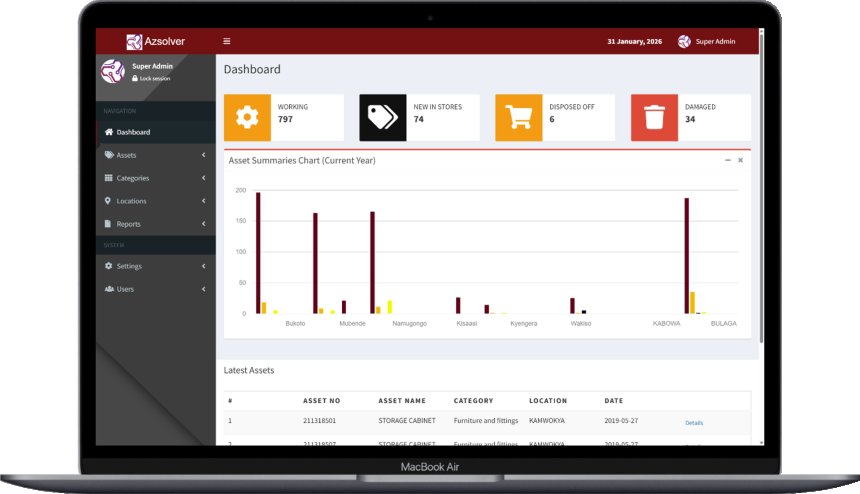Screen dimensions: 860x494
Task: Click the tall bar above Bukoto
Action: (258, 253)
